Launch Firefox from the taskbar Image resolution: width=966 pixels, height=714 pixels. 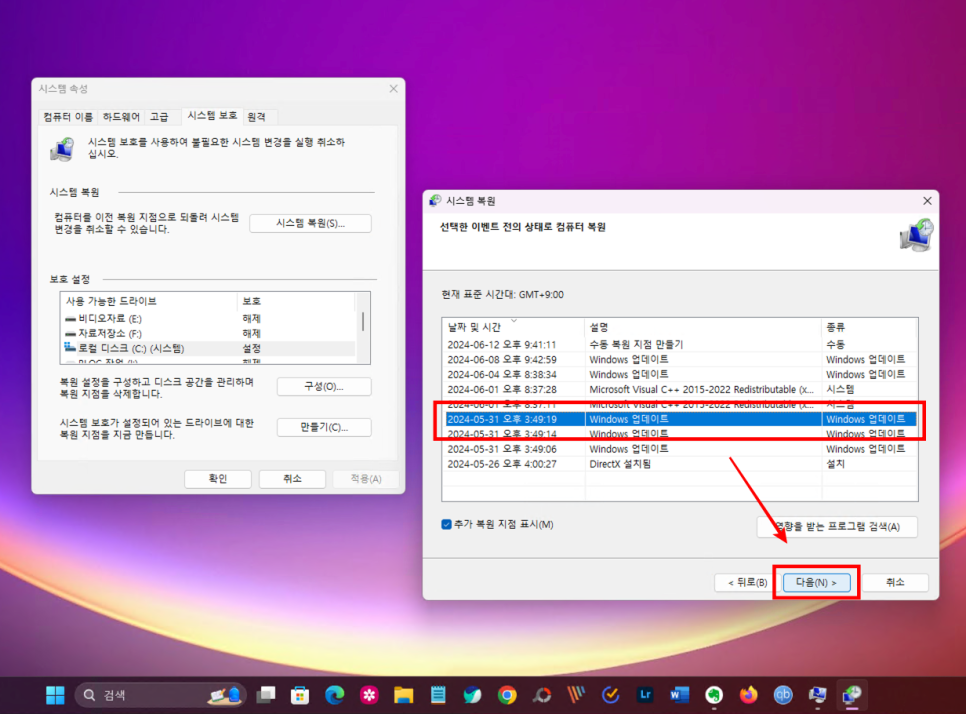tap(749, 695)
